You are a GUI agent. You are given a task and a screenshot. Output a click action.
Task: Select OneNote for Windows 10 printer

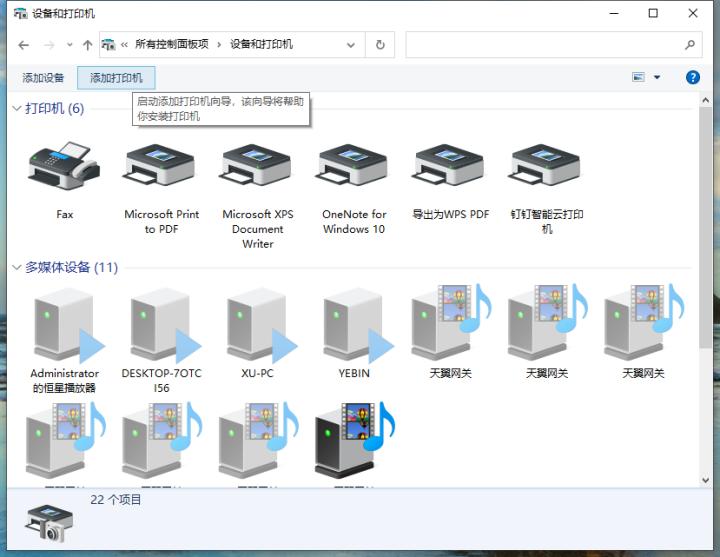(354, 165)
